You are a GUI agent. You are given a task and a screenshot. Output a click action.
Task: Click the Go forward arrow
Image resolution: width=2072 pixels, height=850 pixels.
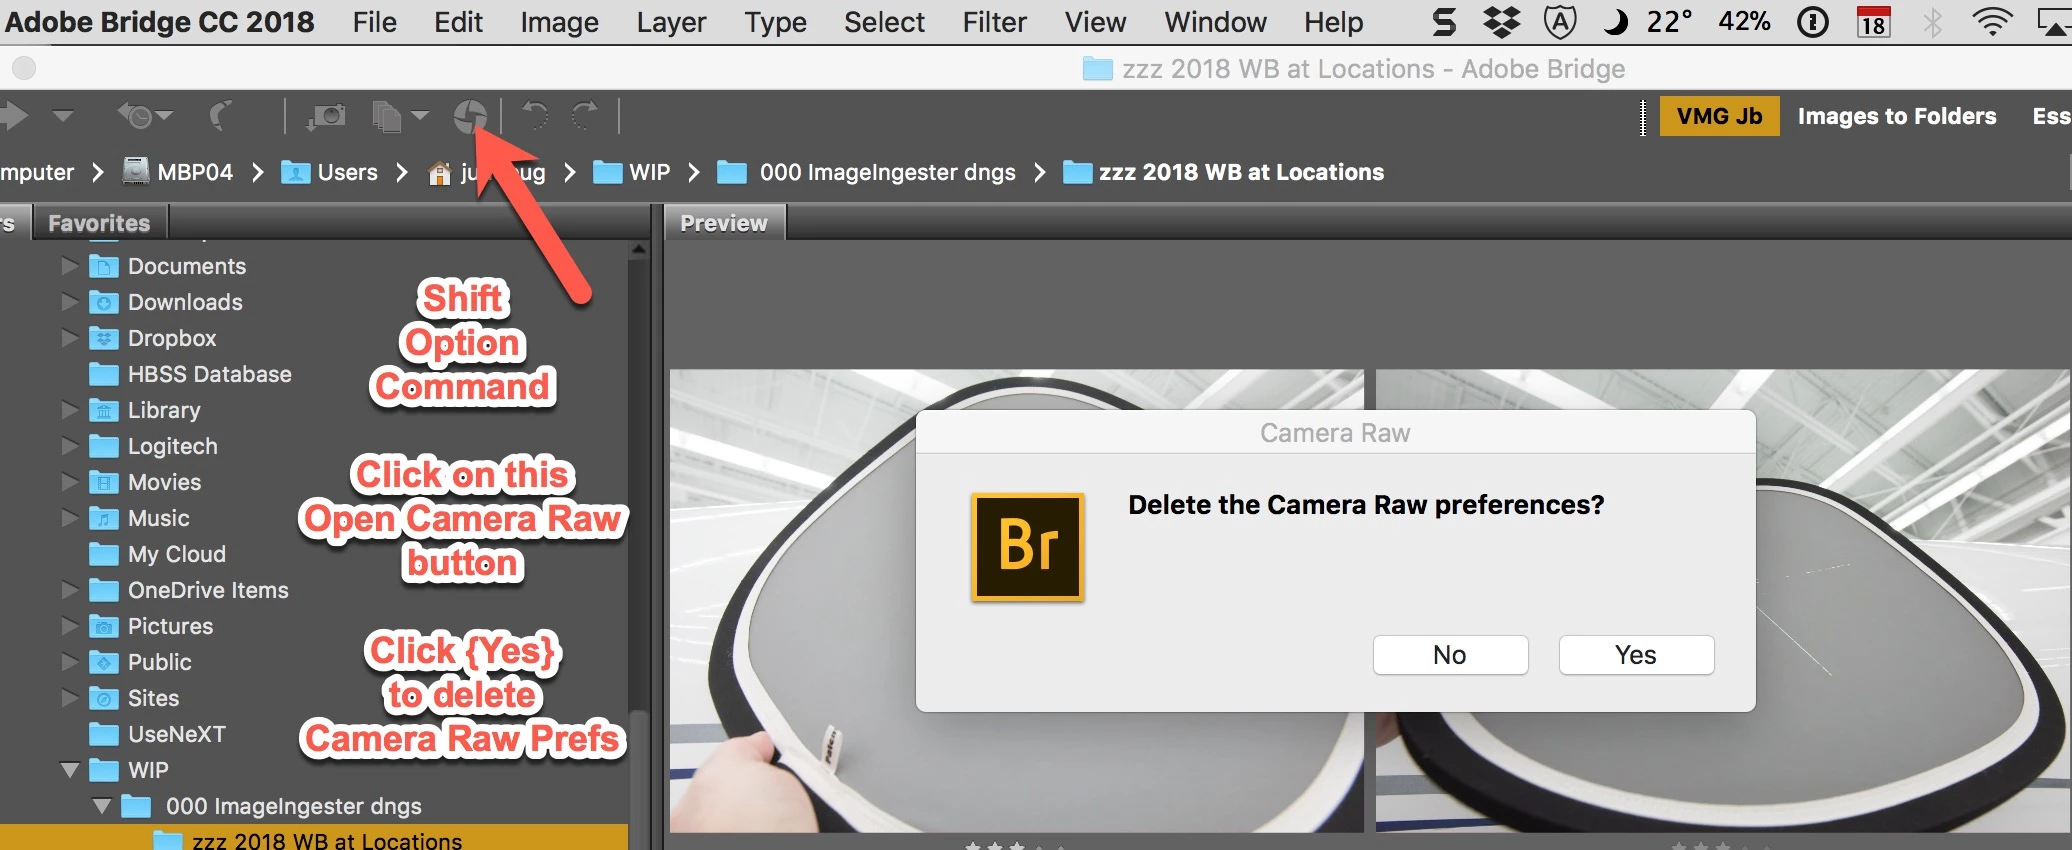pos(14,116)
